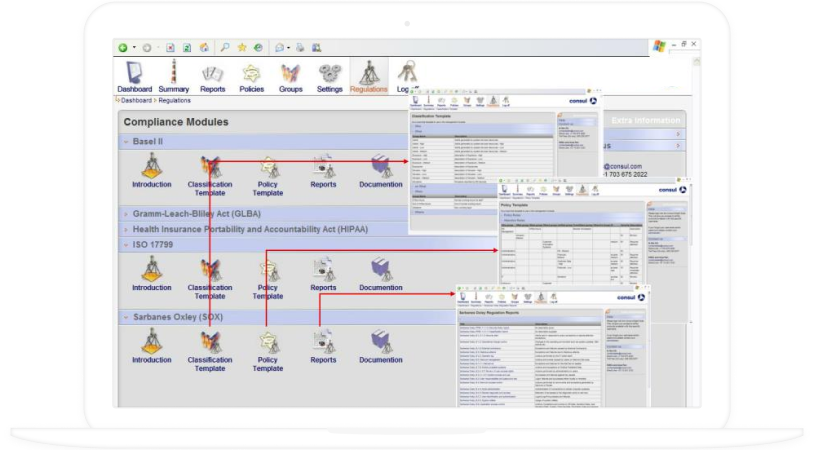Open the Dashboard toolbar icon
This screenshot has height=450, width=814.
point(134,75)
